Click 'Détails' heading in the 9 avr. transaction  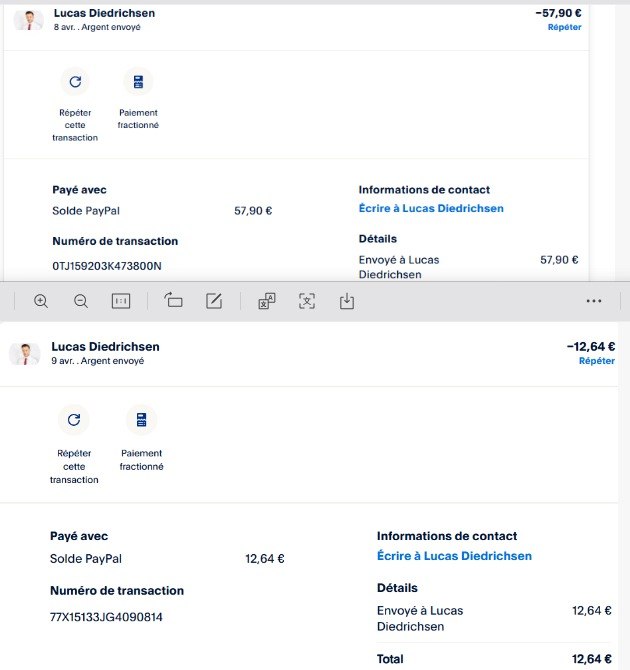(397, 588)
